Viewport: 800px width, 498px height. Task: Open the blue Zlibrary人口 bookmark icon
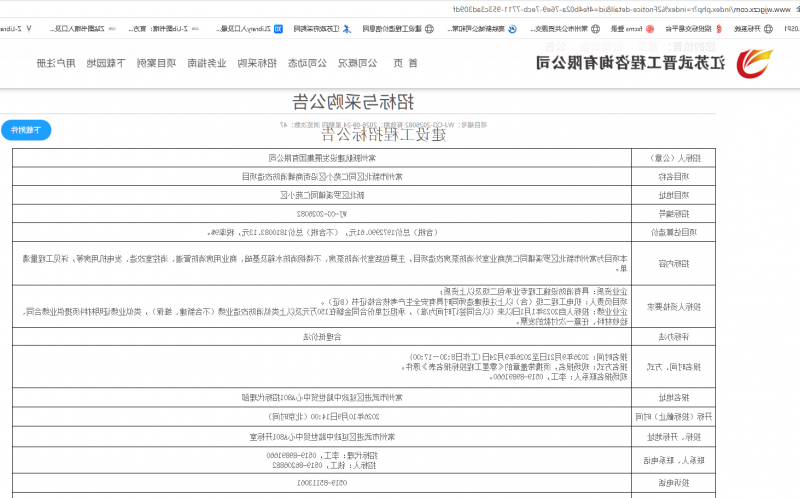[x=279, y=29]
